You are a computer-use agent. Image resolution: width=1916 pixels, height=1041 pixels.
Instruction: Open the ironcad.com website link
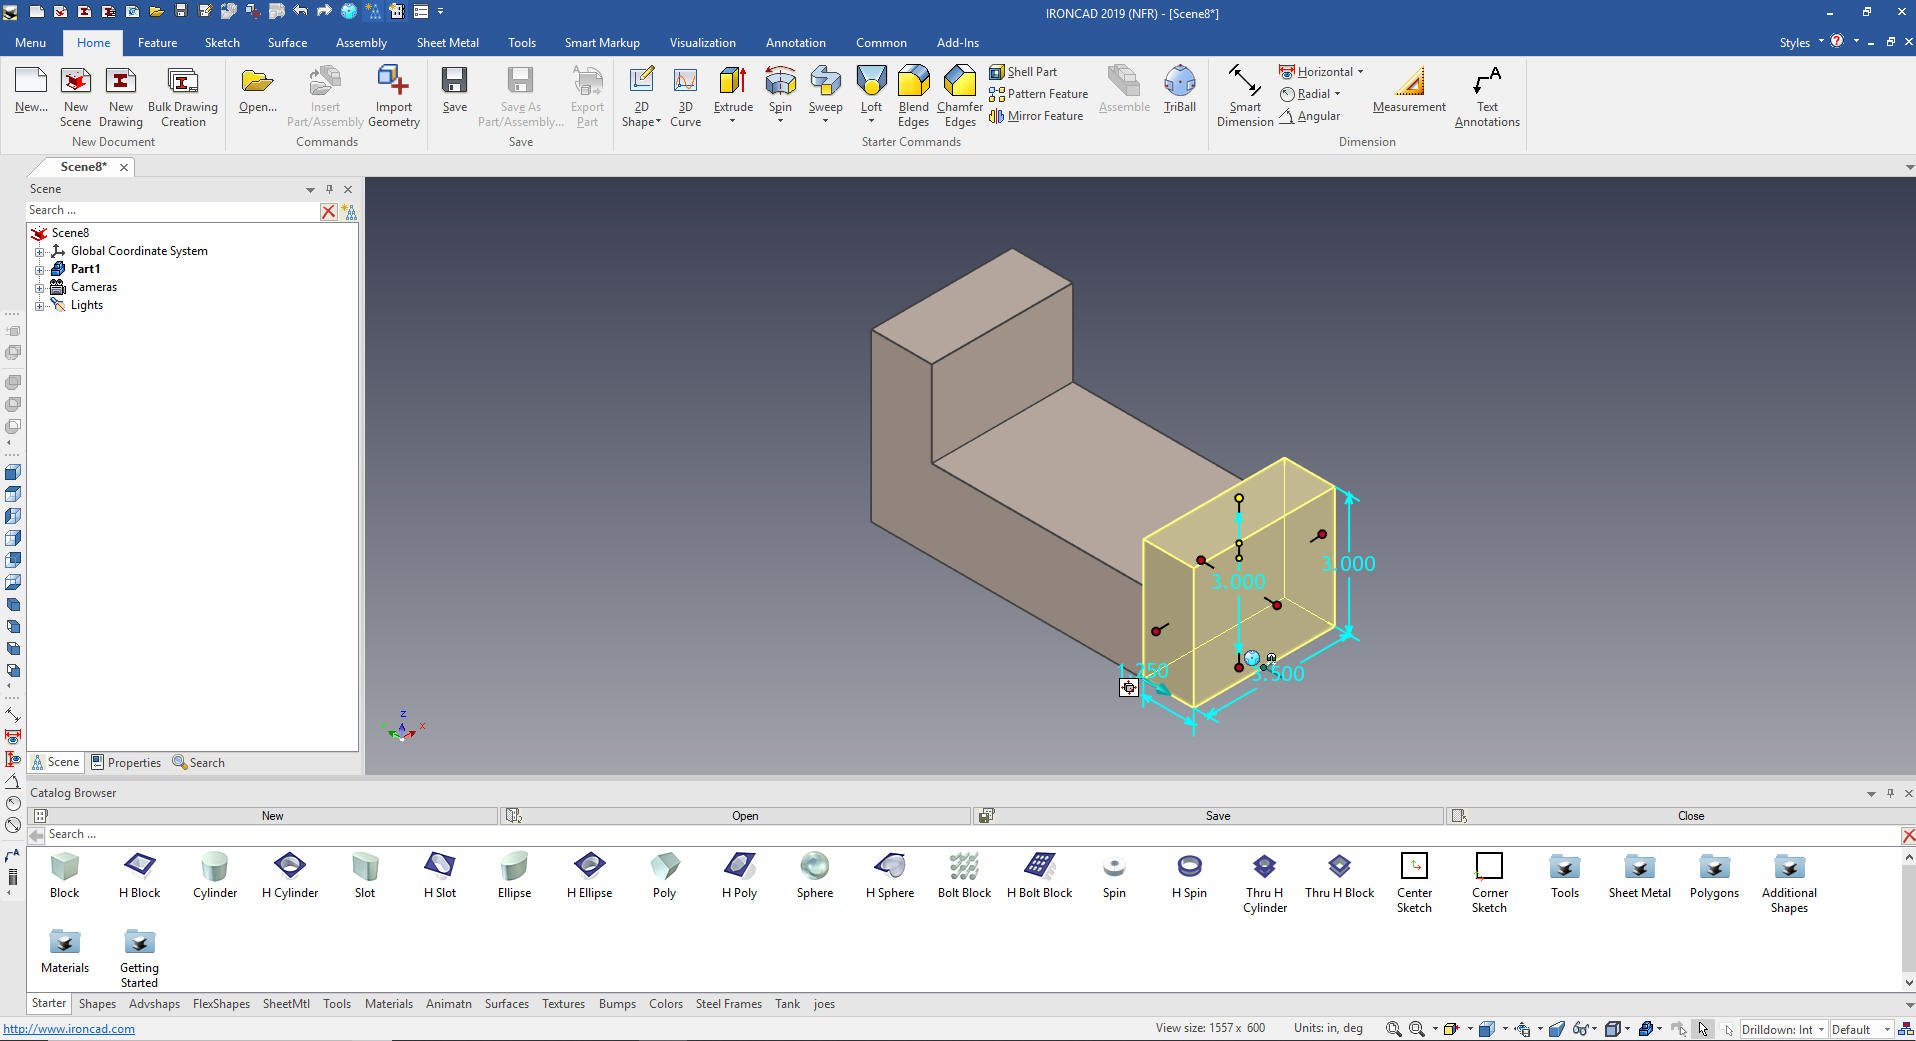coord(69,1029)
